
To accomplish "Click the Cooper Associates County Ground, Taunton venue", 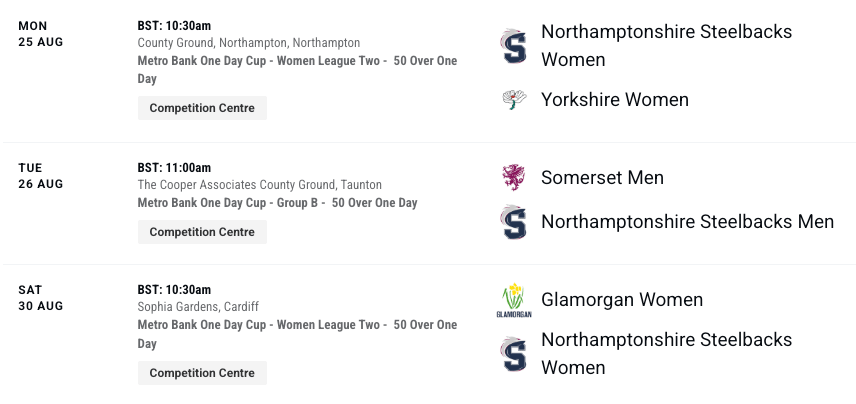I will 259,185.
